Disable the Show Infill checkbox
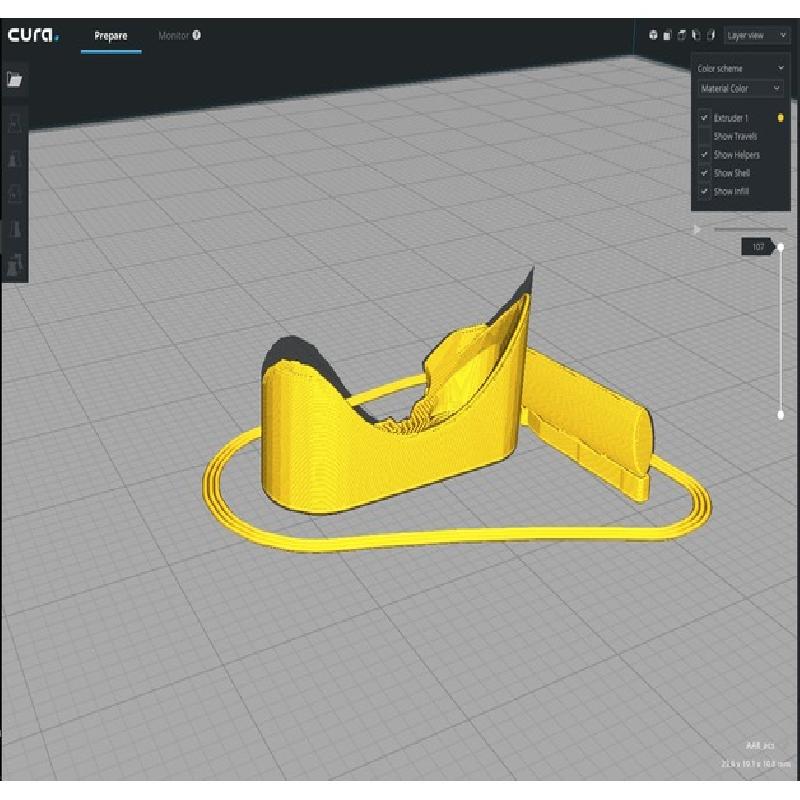 point(705,191)
